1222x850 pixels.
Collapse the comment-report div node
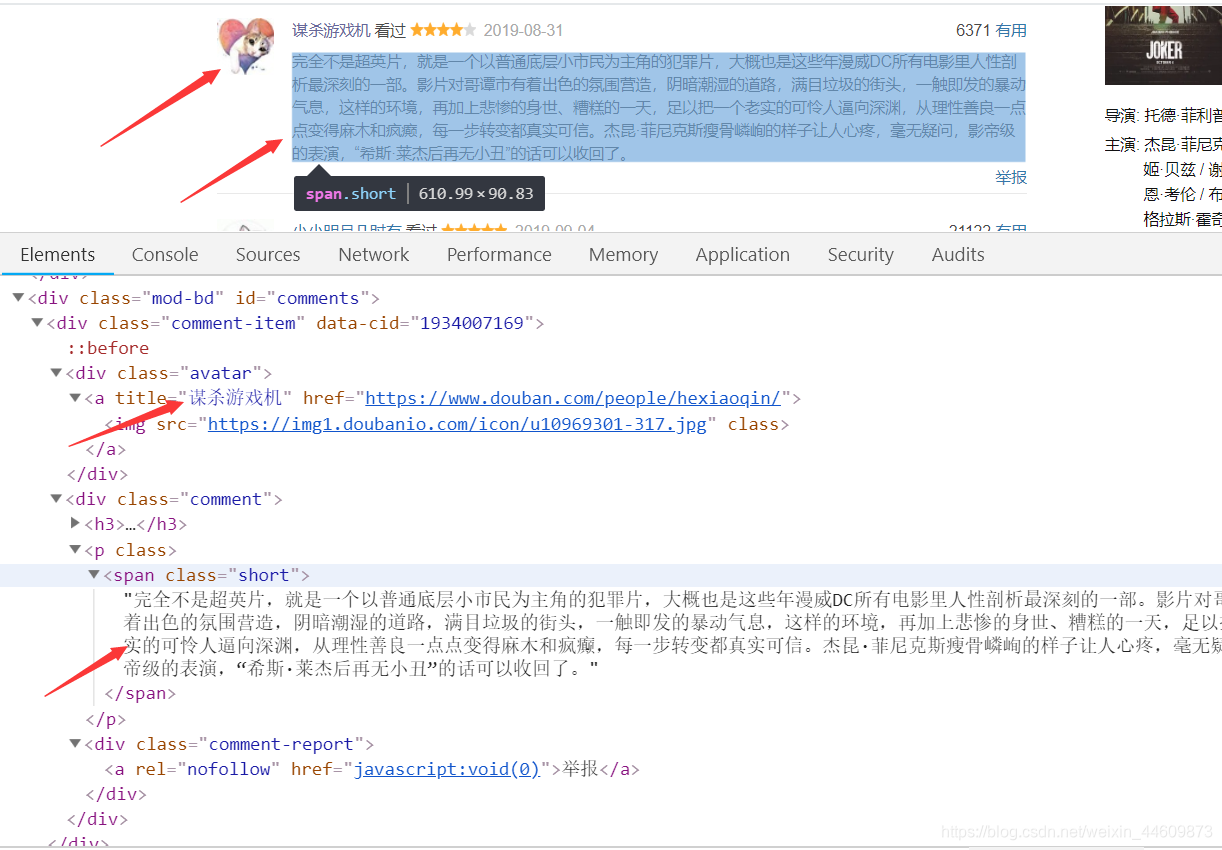tap(75, 744)
